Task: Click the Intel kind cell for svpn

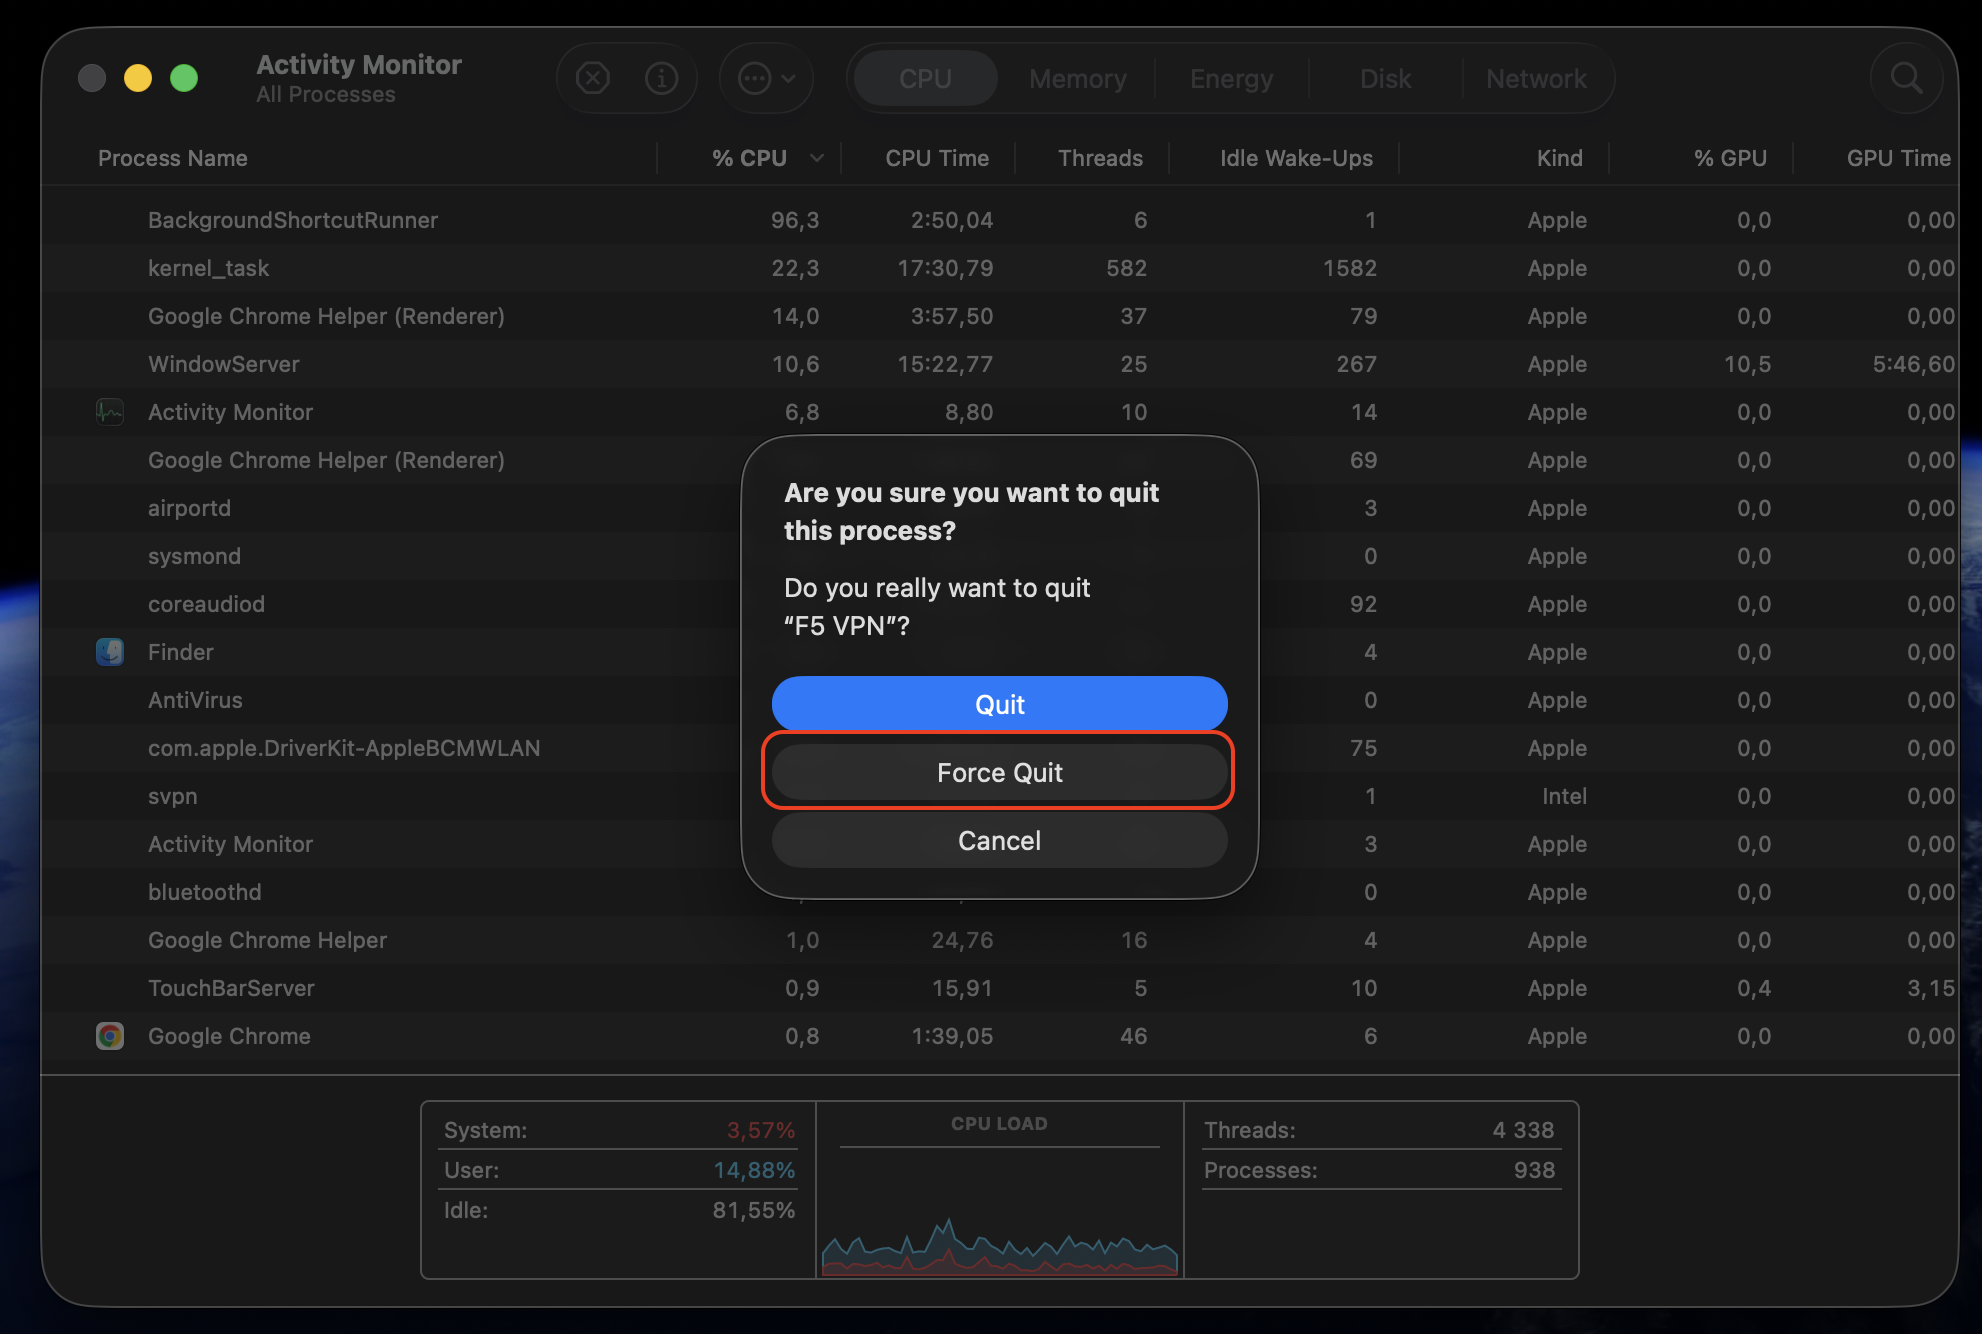Action: click(1564, 796)
